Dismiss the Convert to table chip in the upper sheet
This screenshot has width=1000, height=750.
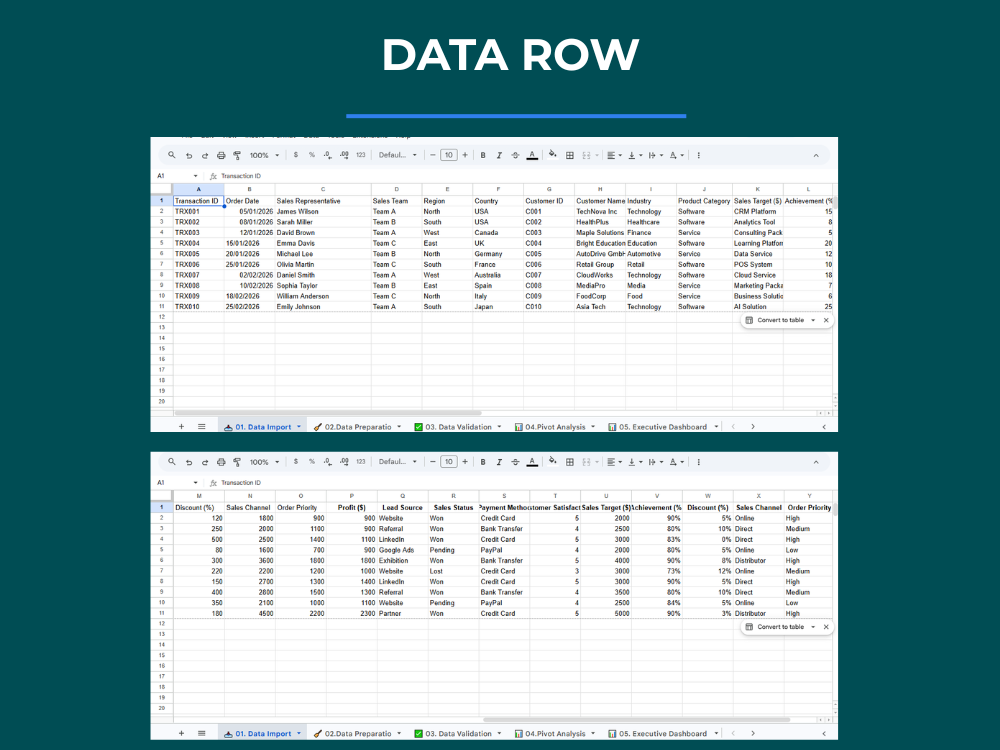[826, 320]
